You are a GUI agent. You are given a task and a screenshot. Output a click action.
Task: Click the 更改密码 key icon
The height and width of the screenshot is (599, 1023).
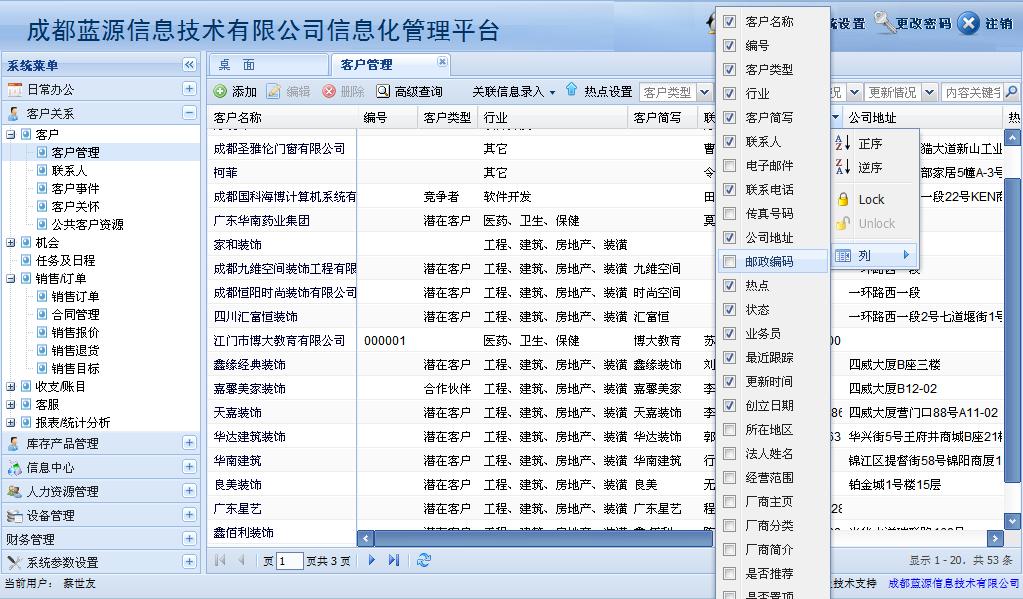883,22
